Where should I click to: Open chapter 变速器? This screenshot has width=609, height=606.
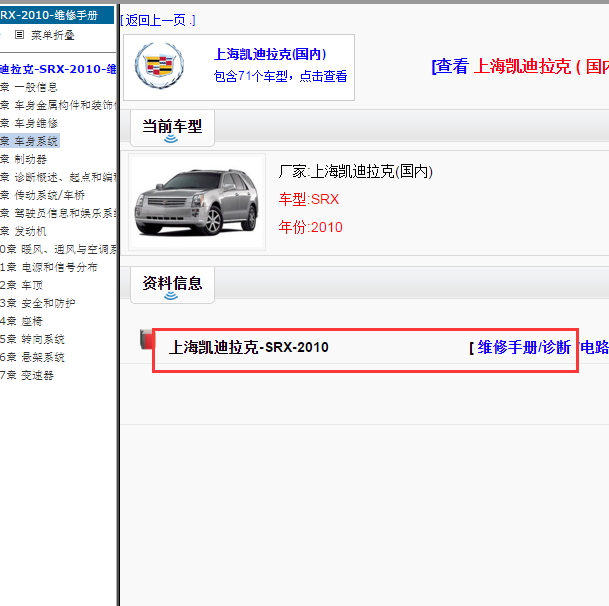pos(27,375)
